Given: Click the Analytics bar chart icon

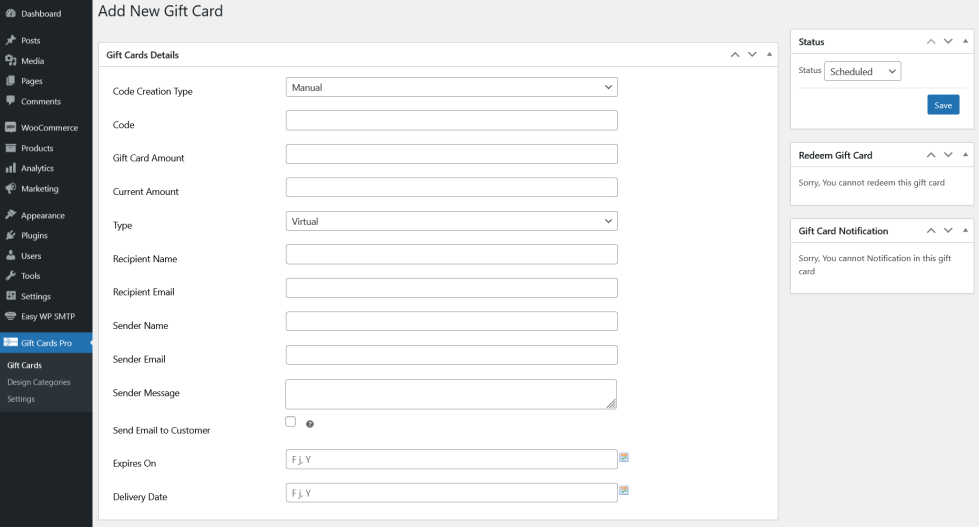Looking at the screenshot, I should point(10,168).
